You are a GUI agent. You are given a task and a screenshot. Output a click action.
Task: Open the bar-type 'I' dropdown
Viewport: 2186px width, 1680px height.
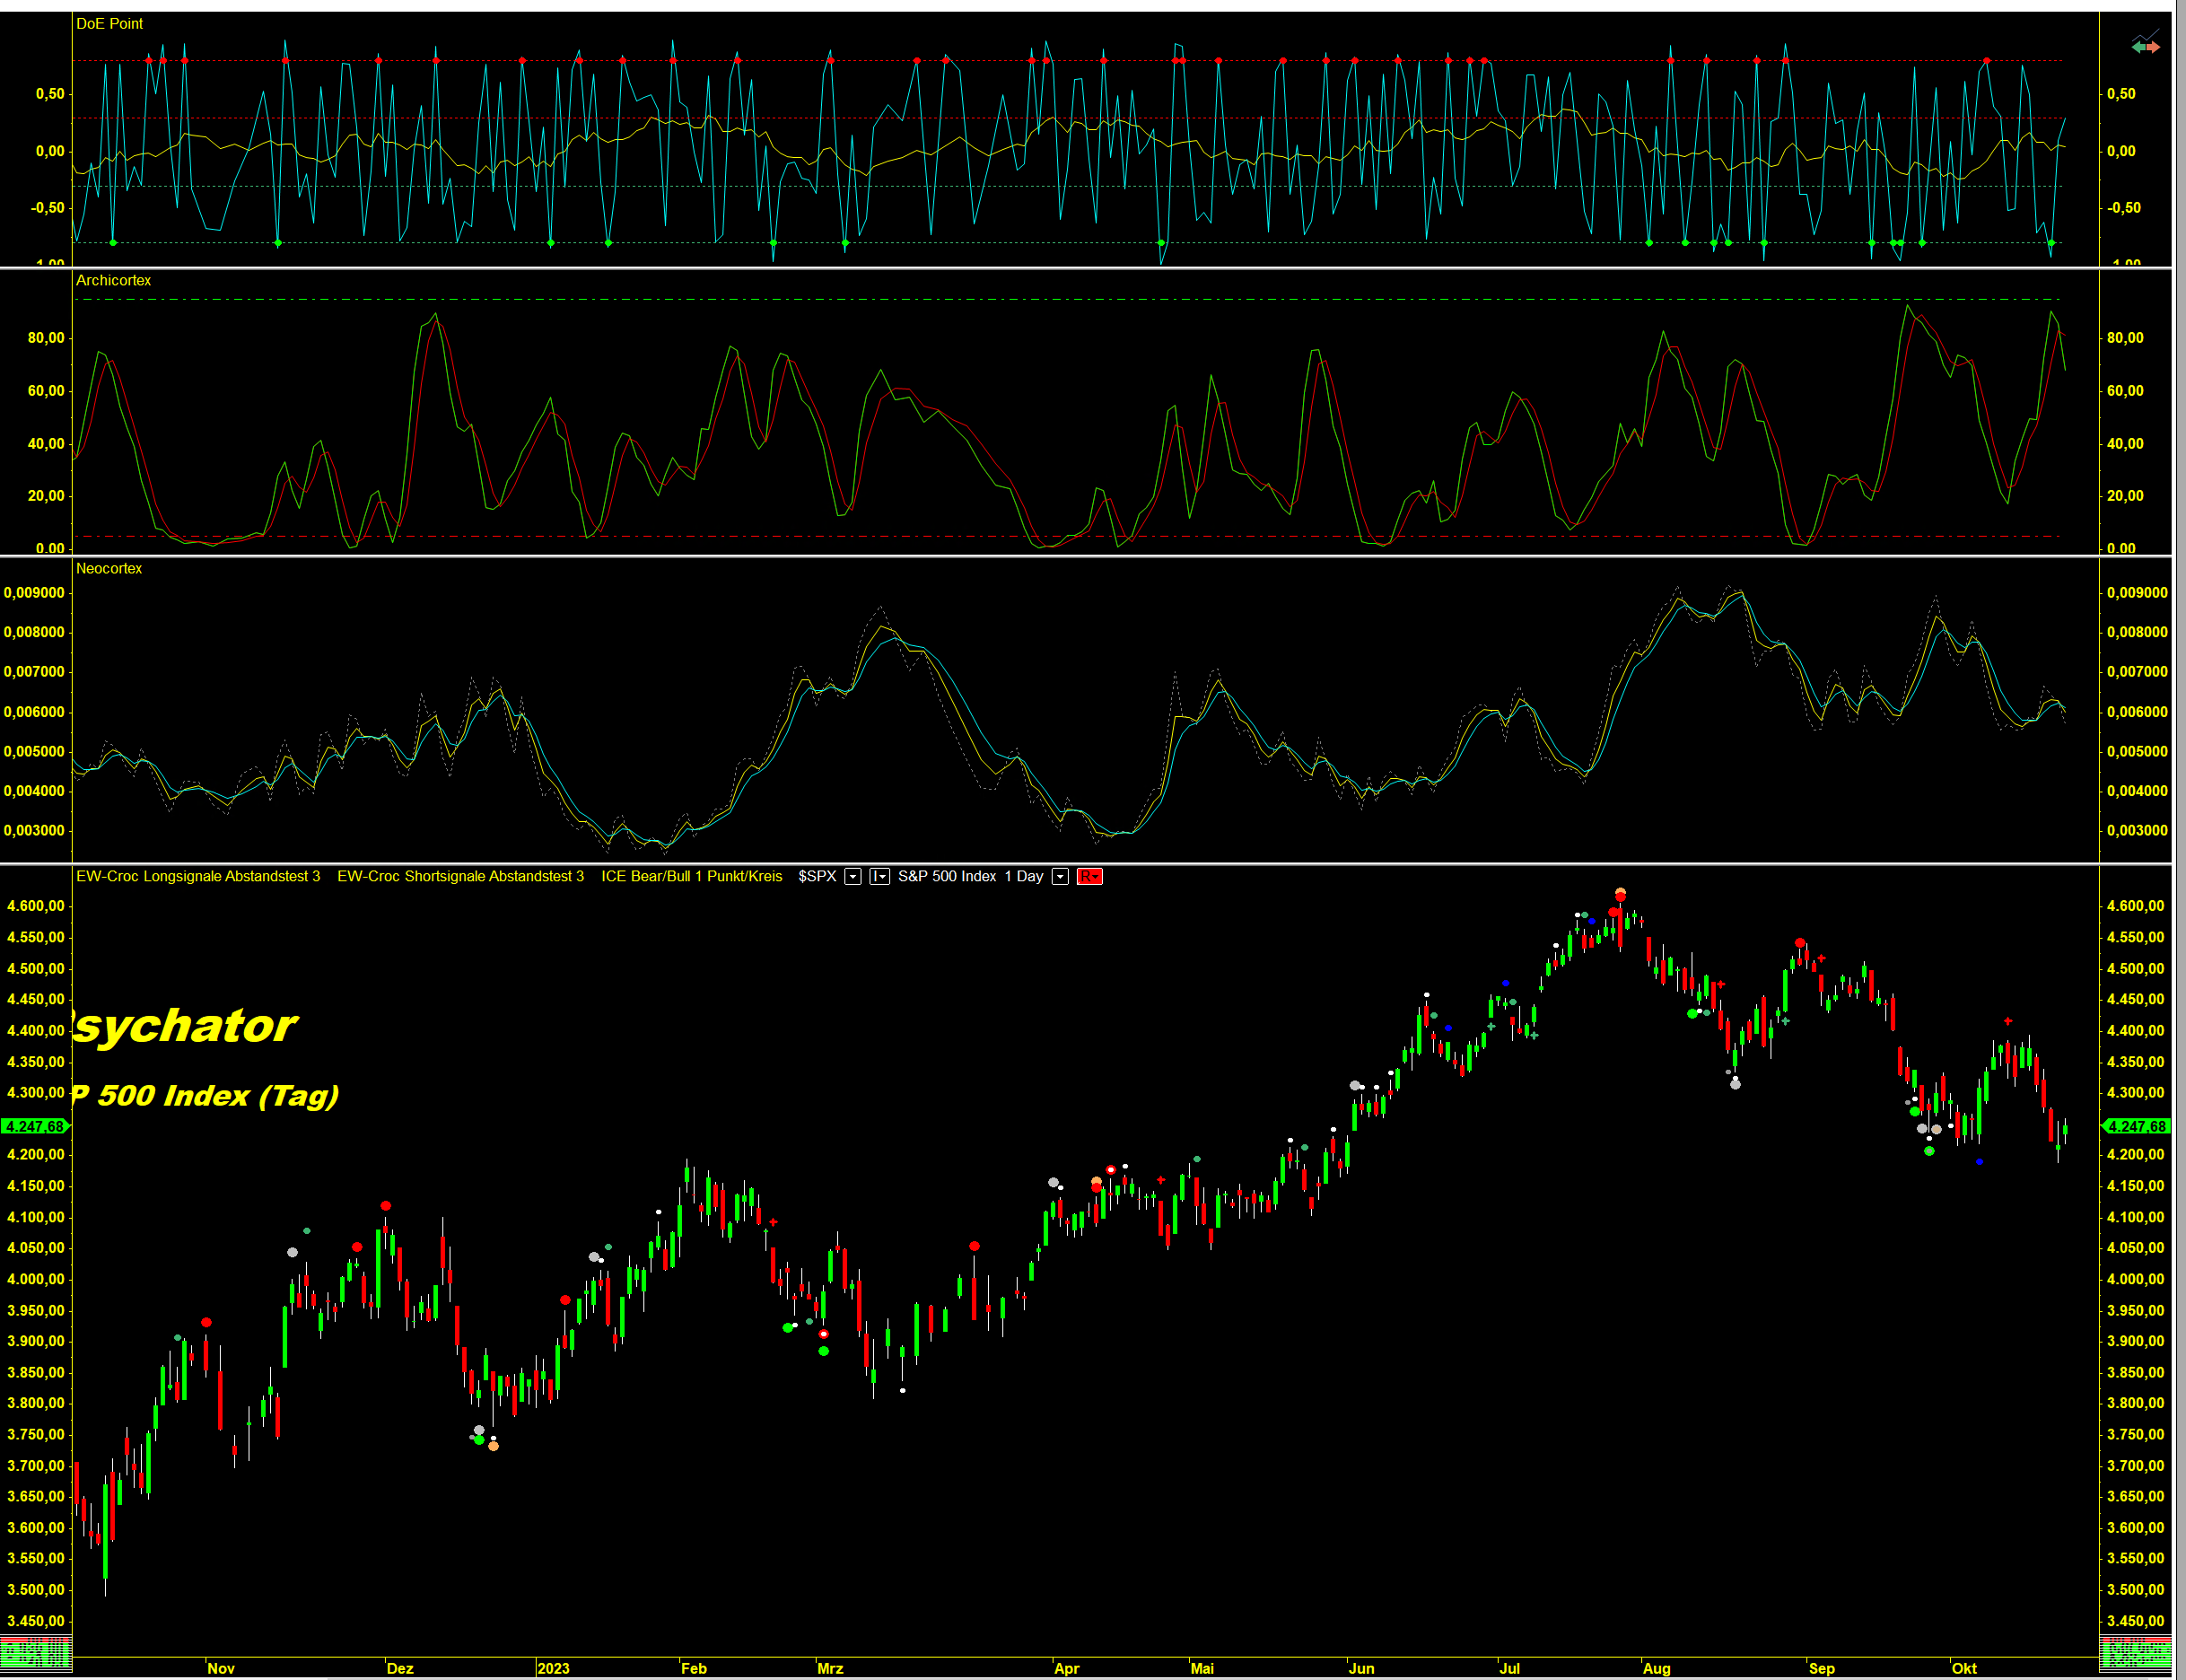tap(879, 877)
